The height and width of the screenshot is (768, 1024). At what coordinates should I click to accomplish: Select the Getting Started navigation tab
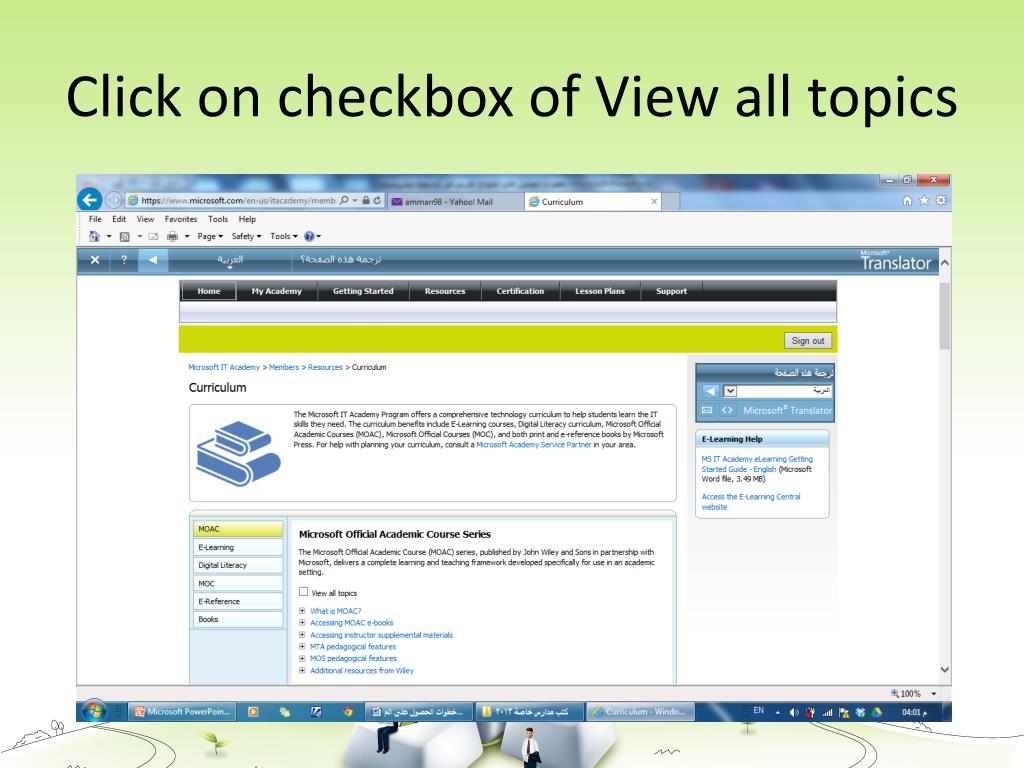363,291
